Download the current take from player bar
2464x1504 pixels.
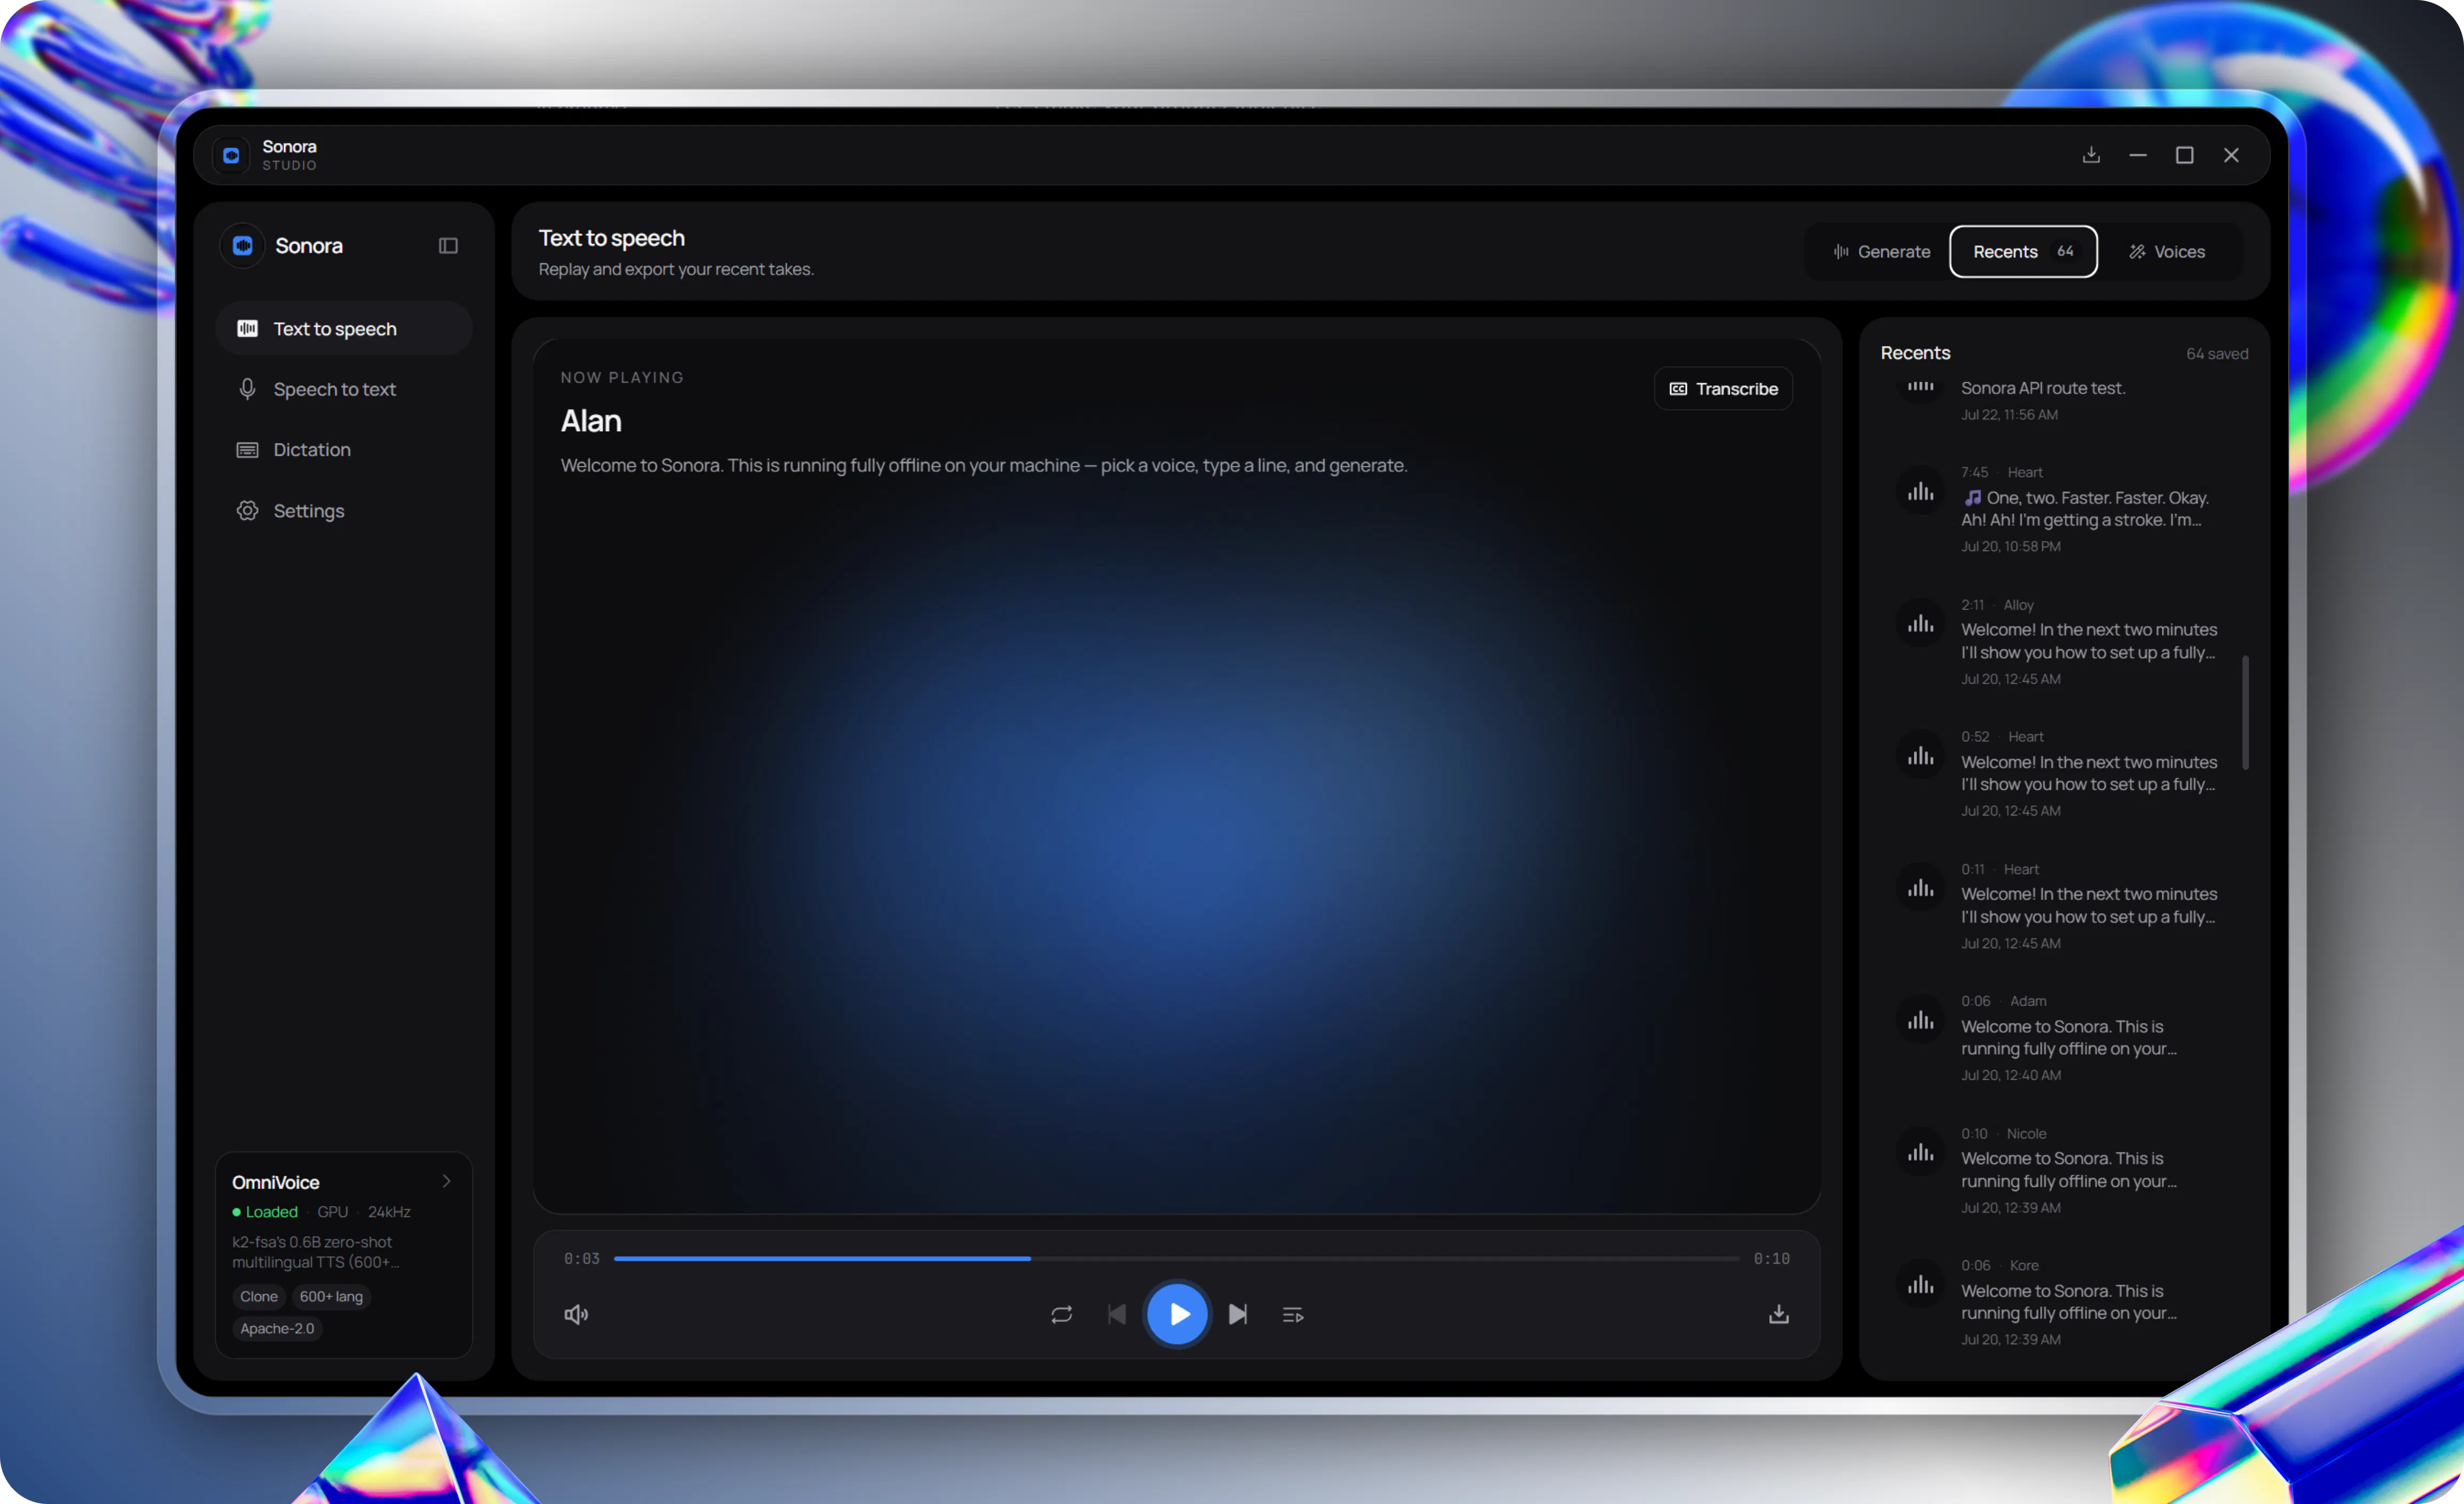1779,1315
